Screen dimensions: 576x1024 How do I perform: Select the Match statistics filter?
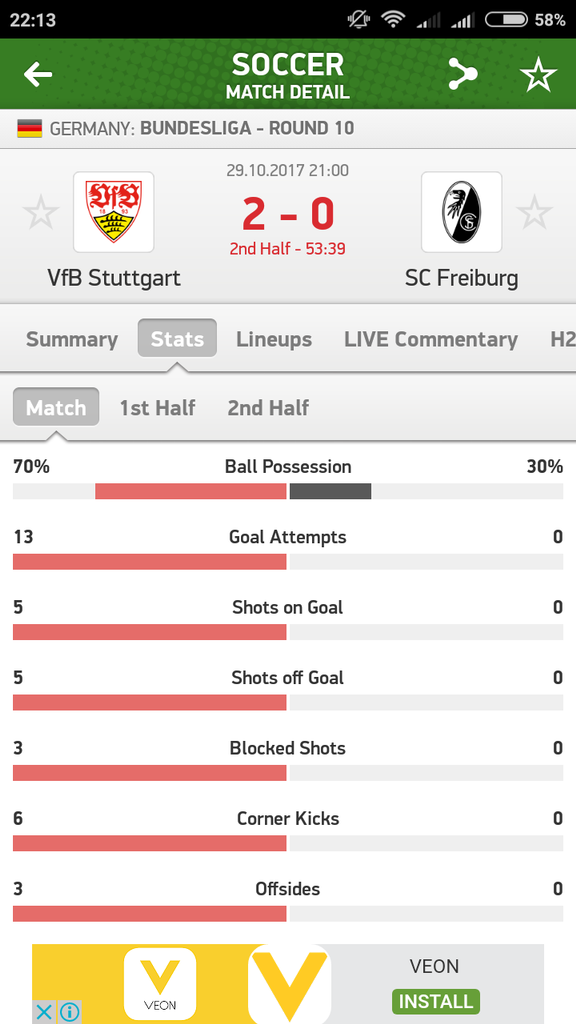56,407
